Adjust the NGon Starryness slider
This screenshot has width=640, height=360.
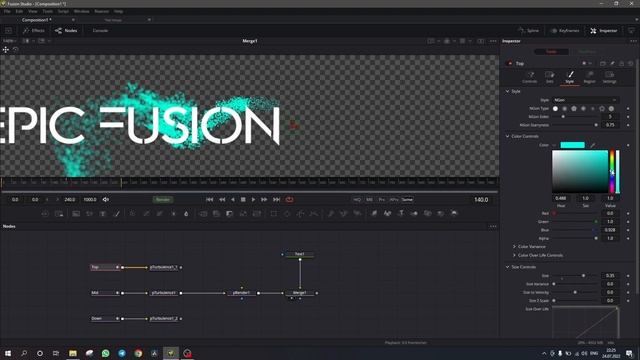pyautogui.click(x=575, y=125)
